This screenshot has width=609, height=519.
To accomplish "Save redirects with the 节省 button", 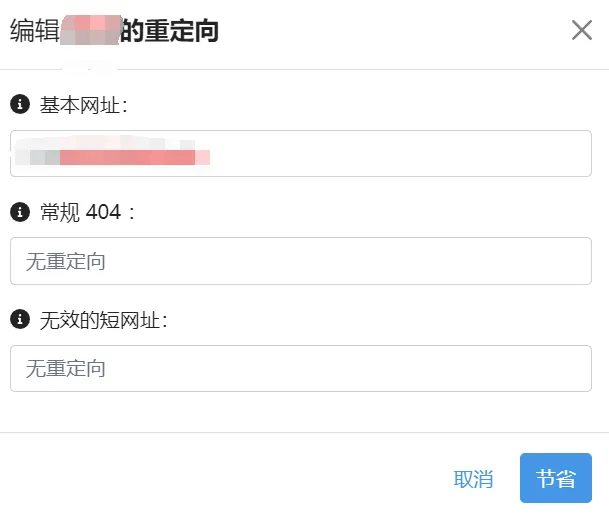I will click(x=555, y=478).
